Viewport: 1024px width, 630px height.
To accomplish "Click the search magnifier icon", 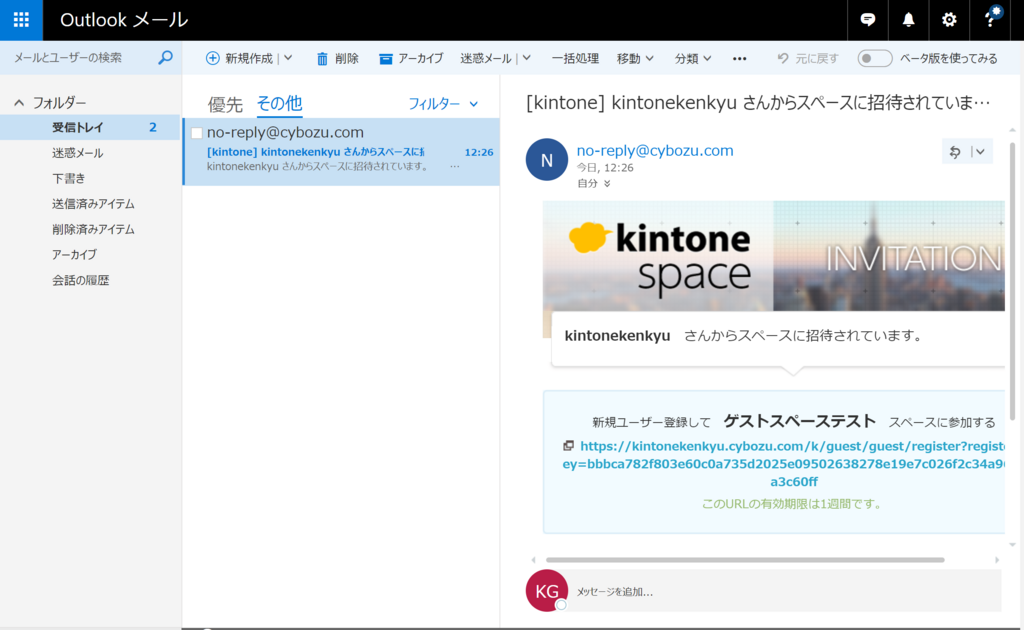I will tap(165, 57).
